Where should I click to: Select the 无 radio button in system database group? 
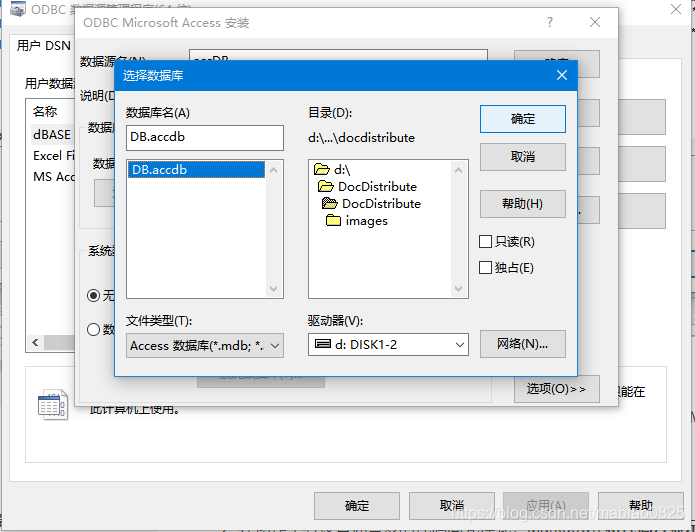click(93, 295)
